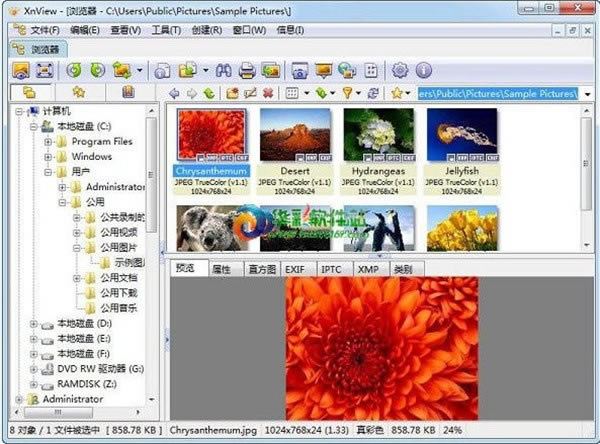Rotate left using the green counterclockwise icon
This screenshot has width=600, height=444.
[74, 70]
